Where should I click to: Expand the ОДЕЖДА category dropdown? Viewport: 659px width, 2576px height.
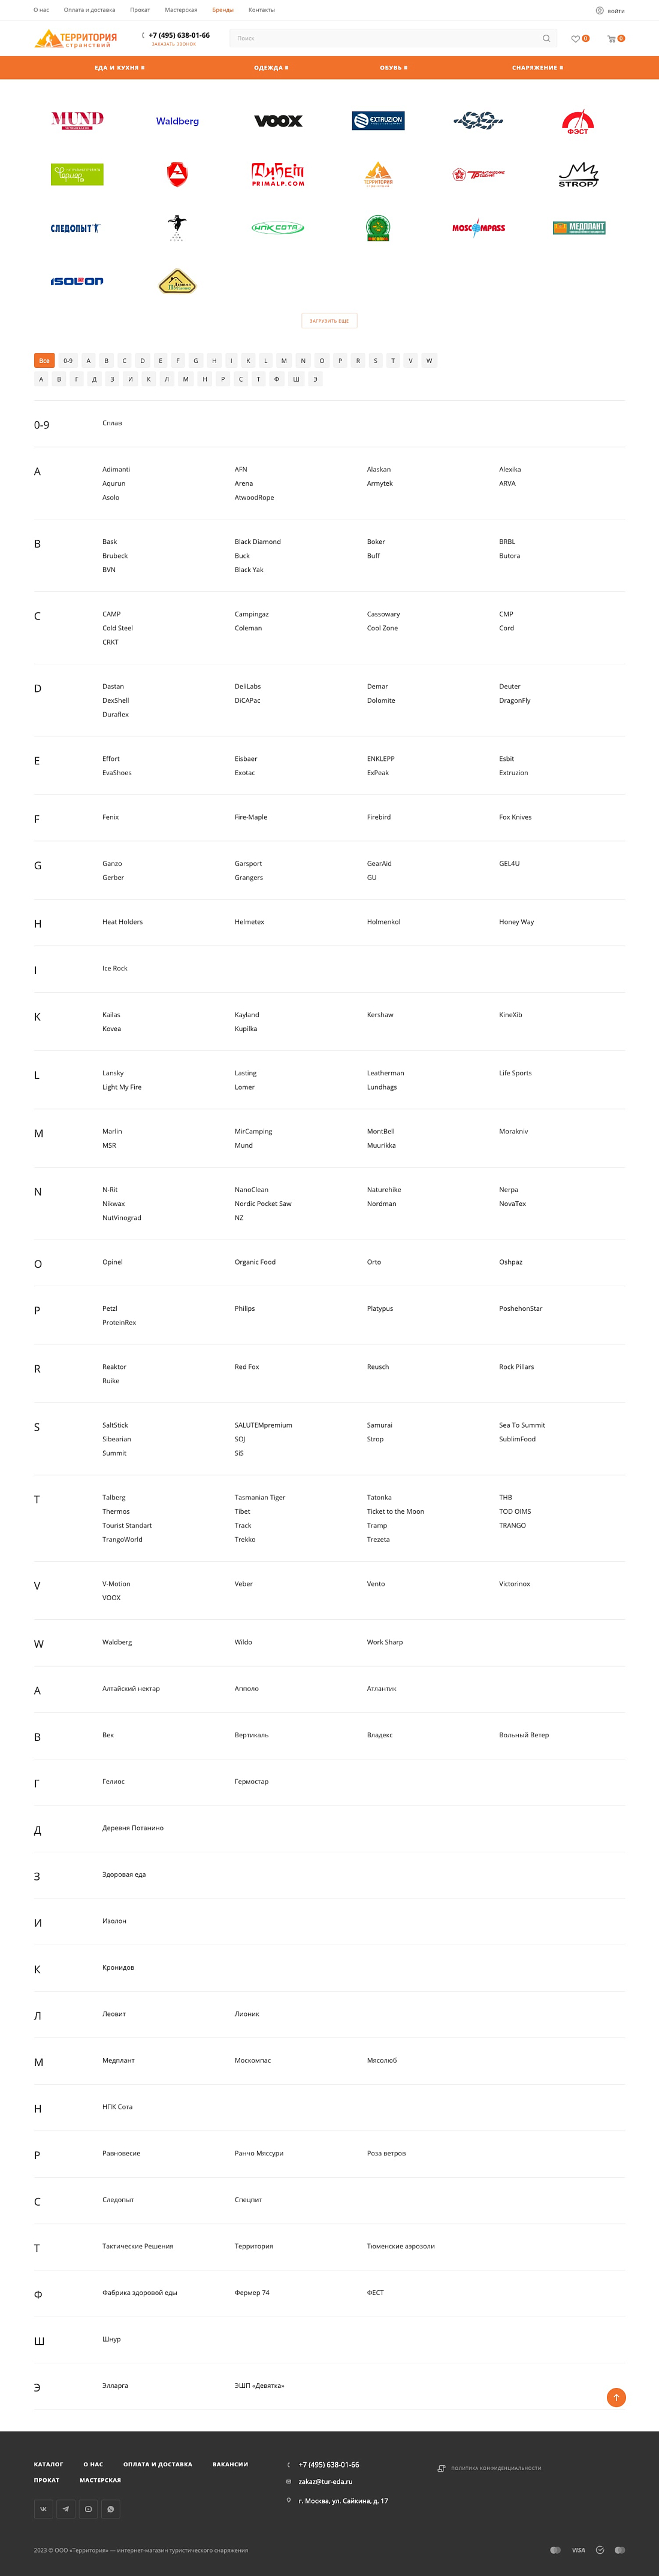(x=271, y=68)
